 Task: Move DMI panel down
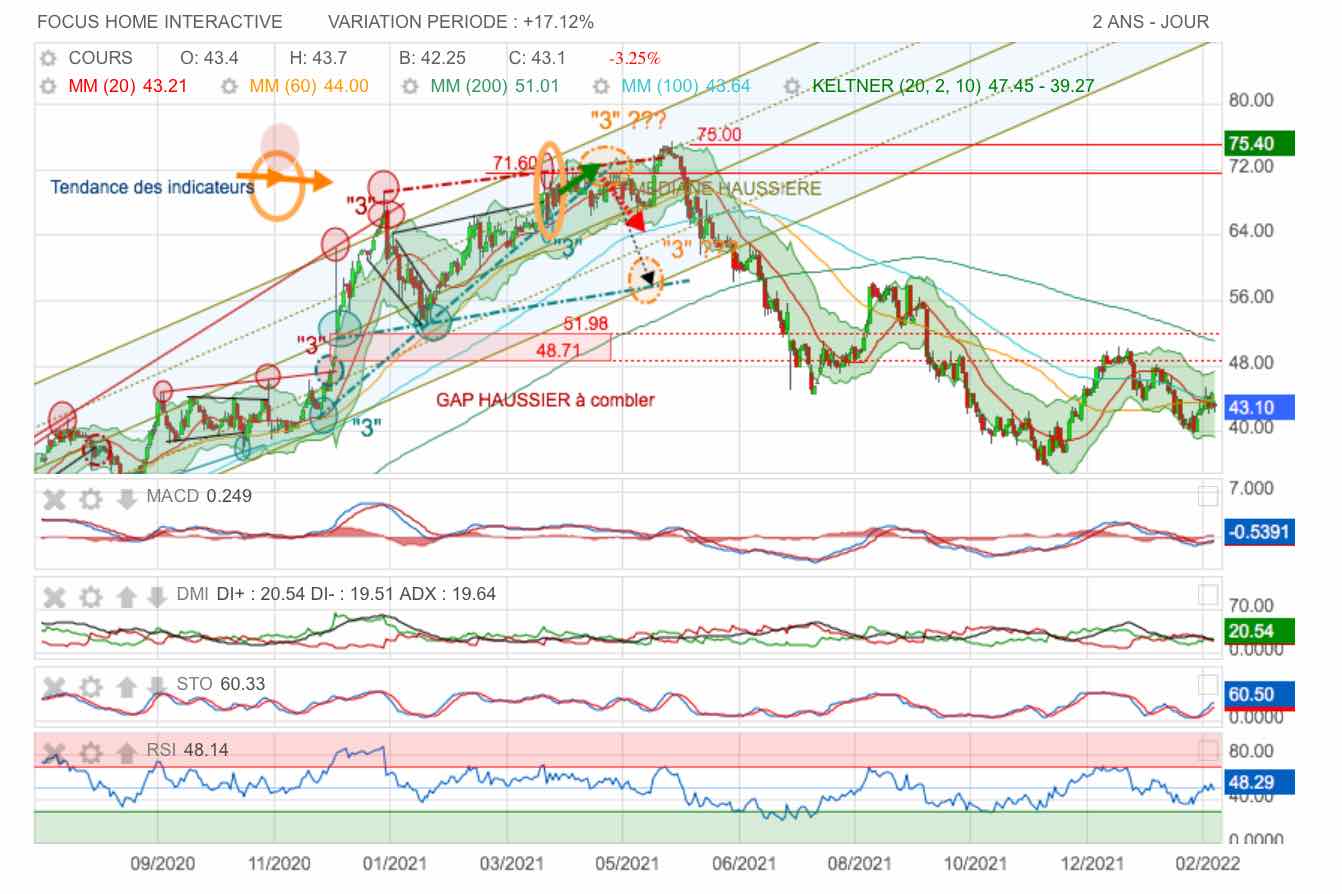(157, 597)
